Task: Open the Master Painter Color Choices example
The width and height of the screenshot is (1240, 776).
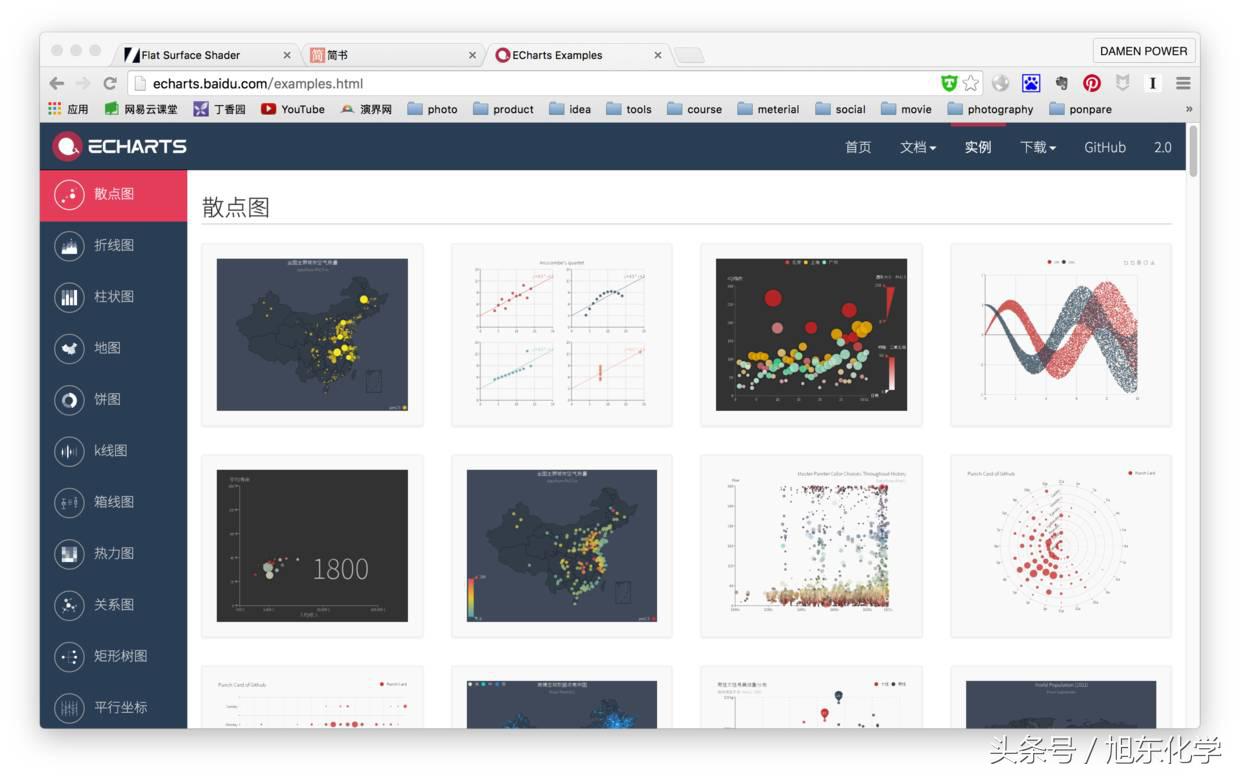Action: coord(811,546)
